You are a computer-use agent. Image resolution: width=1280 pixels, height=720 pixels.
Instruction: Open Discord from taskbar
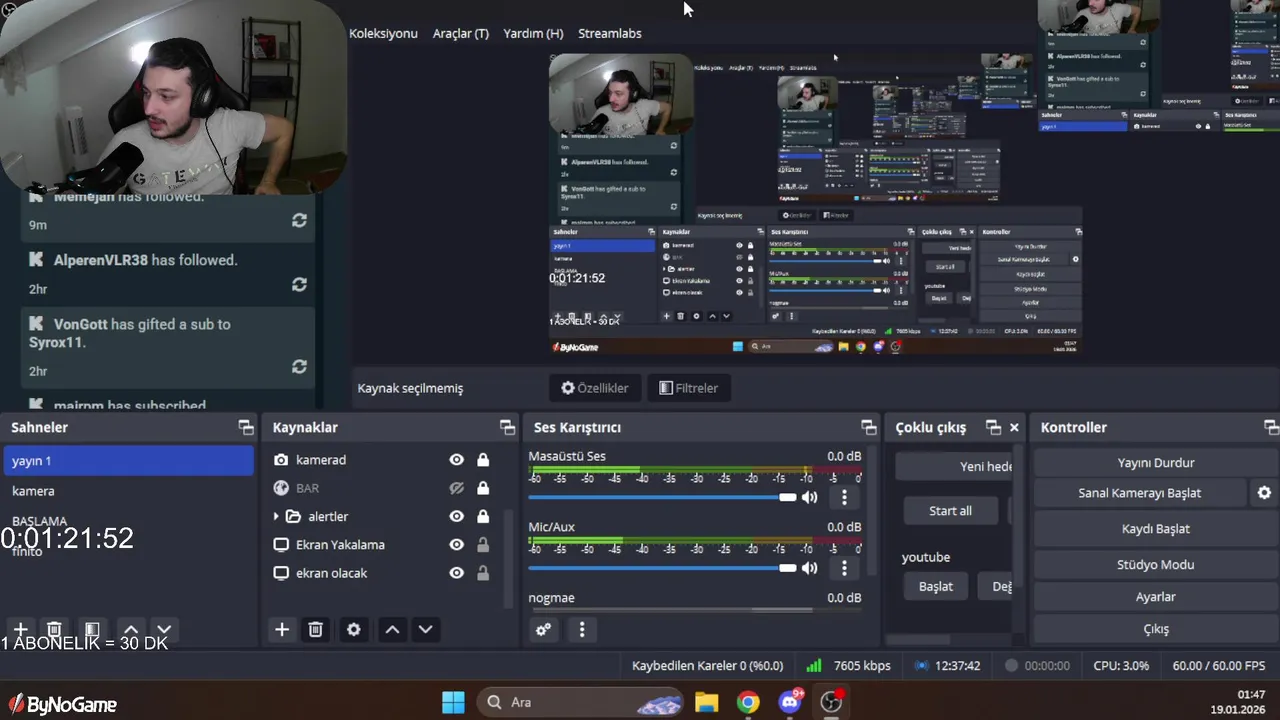tap(790, 702)
